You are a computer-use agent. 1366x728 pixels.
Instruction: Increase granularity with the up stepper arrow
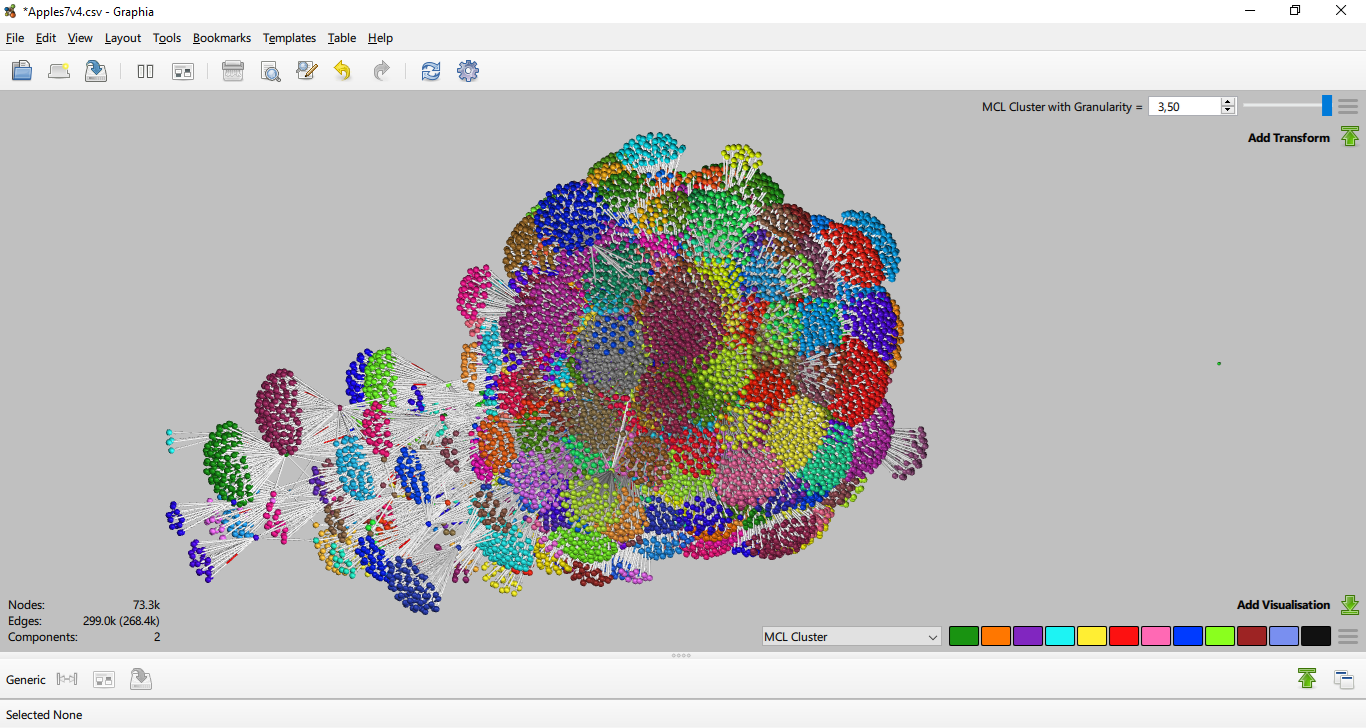point(1229,102)
